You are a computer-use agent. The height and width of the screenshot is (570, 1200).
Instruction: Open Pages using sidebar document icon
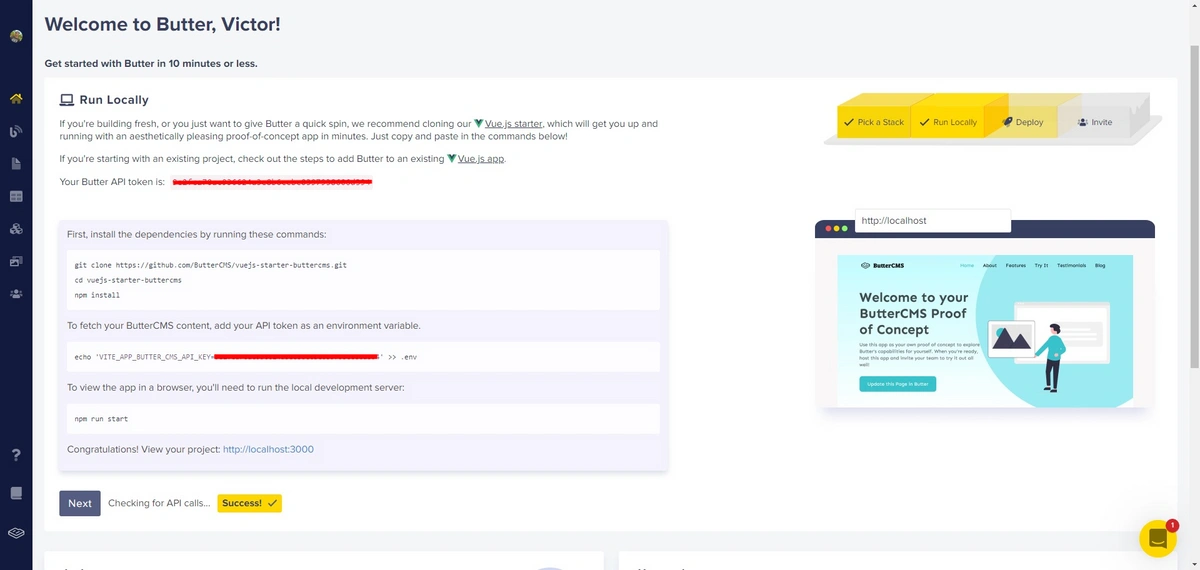(x=16, y=163)
